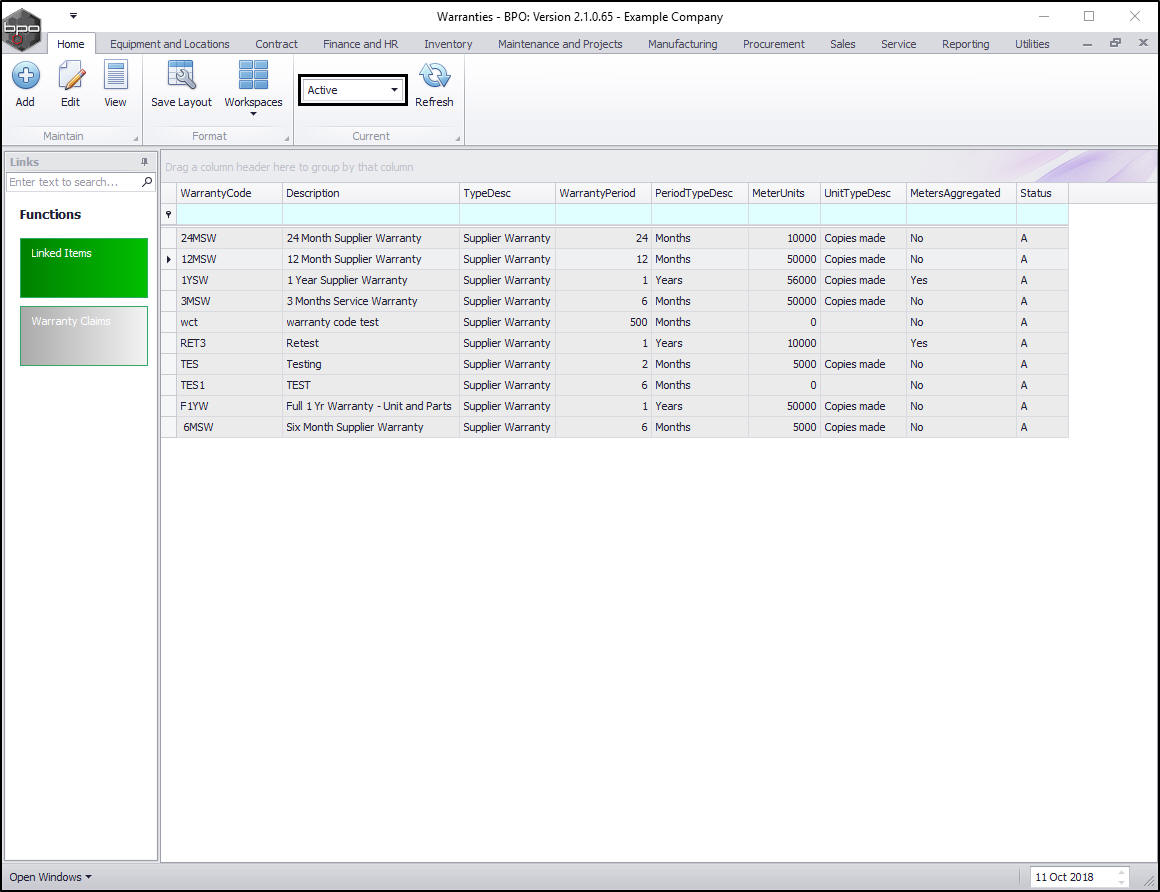Select the Testing description cell

pos(371,364)
